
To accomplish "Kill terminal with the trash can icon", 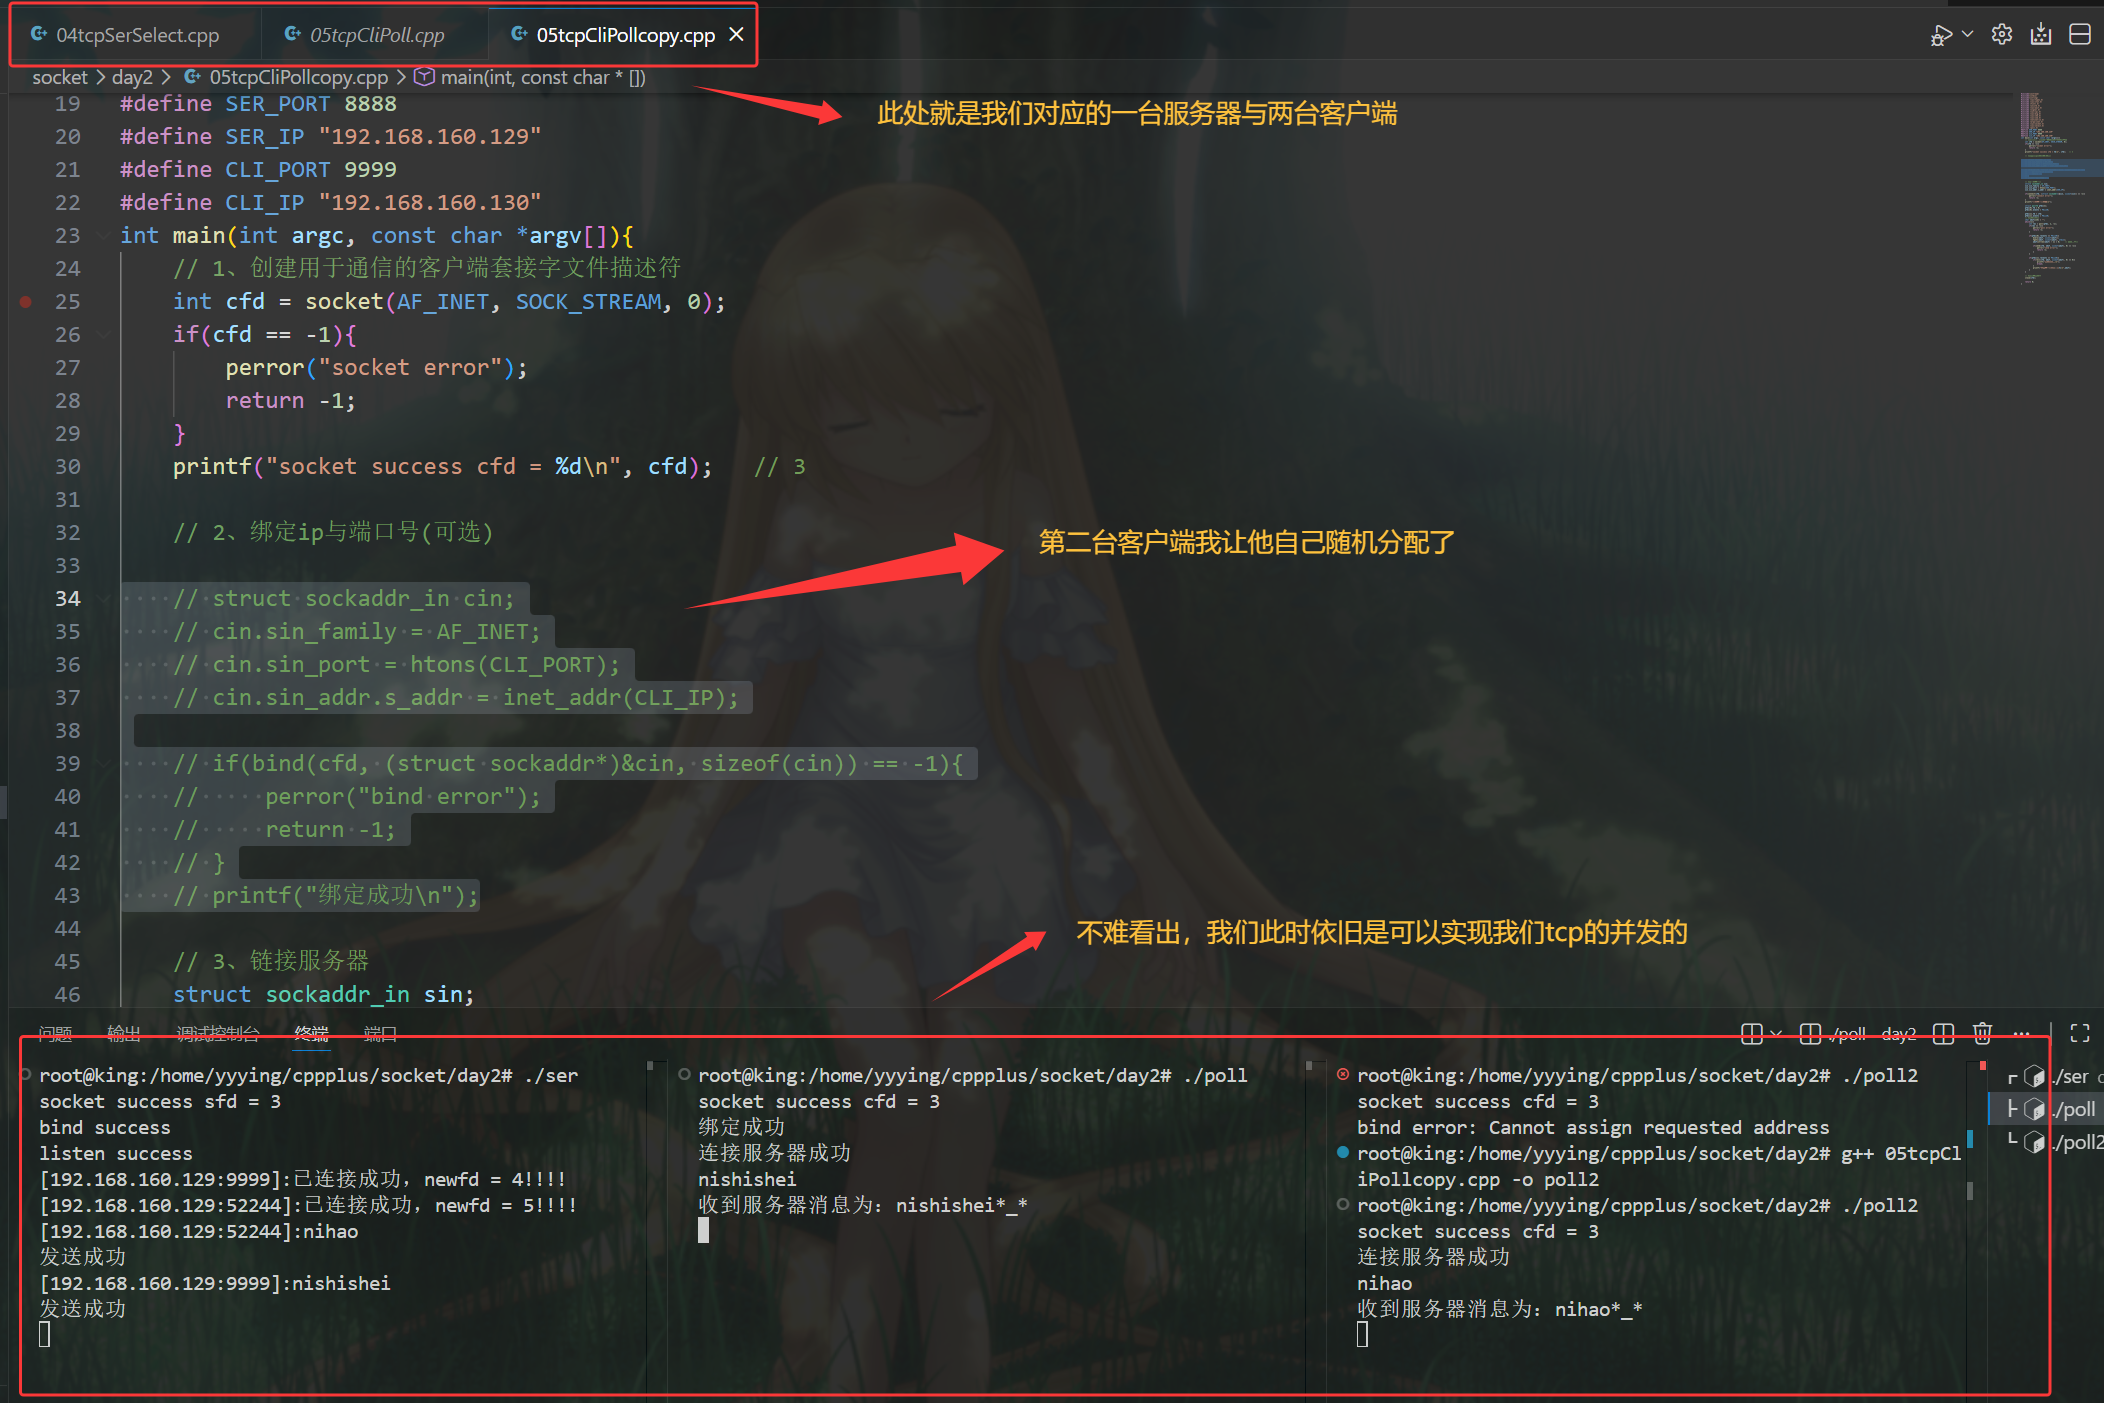I will tap(1982, 1033).
